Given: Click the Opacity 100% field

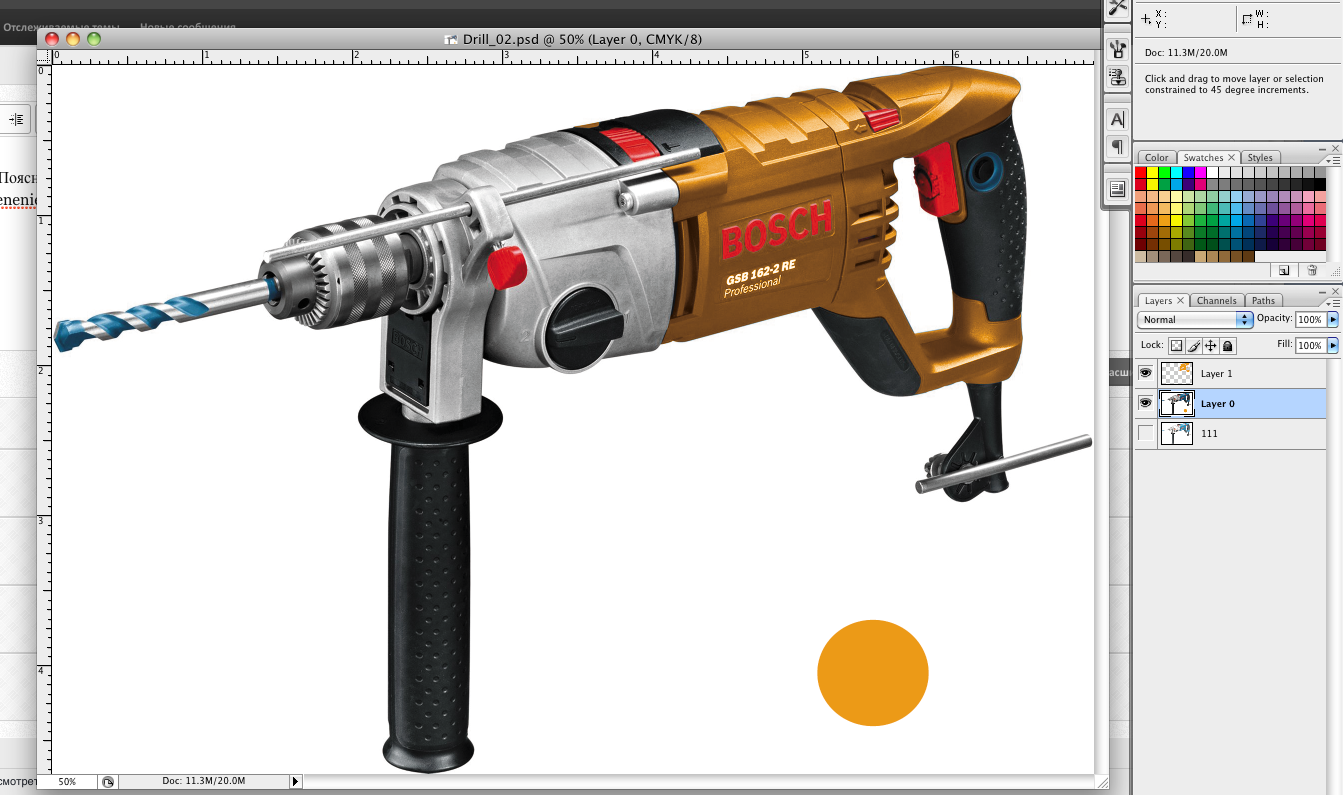Looking at the screenshot, I should [x=1310, y=320].
